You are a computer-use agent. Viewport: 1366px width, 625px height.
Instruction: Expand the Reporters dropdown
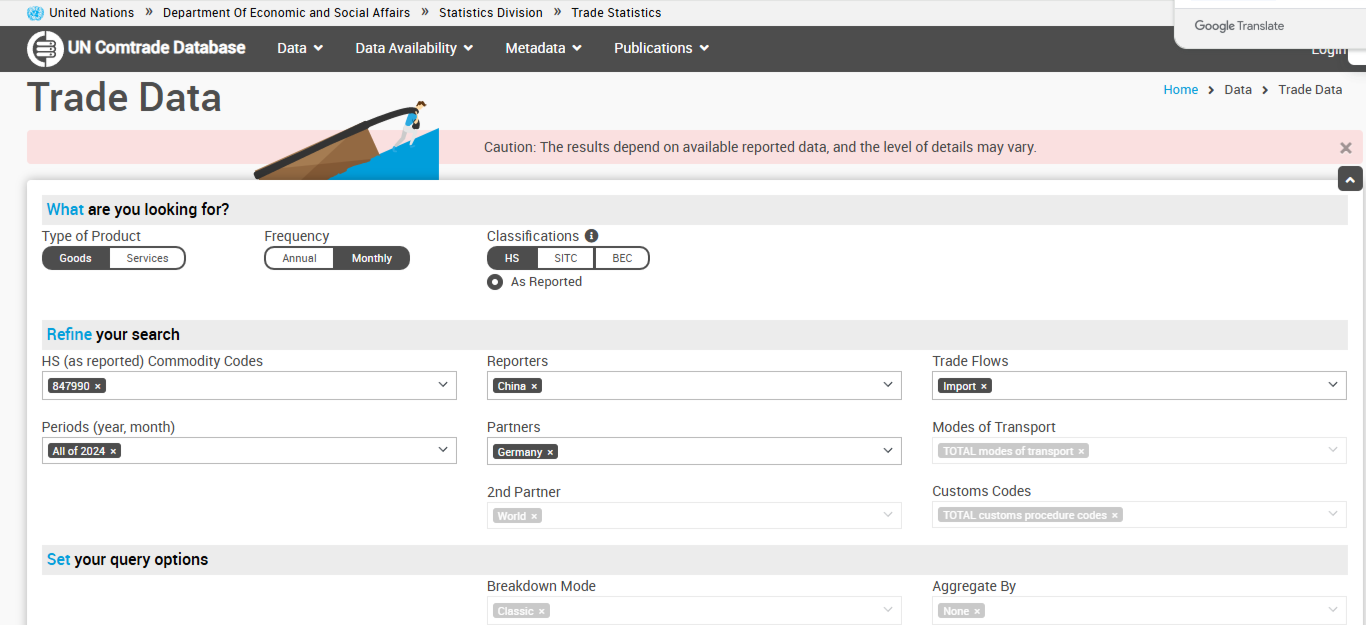[888, 385]
